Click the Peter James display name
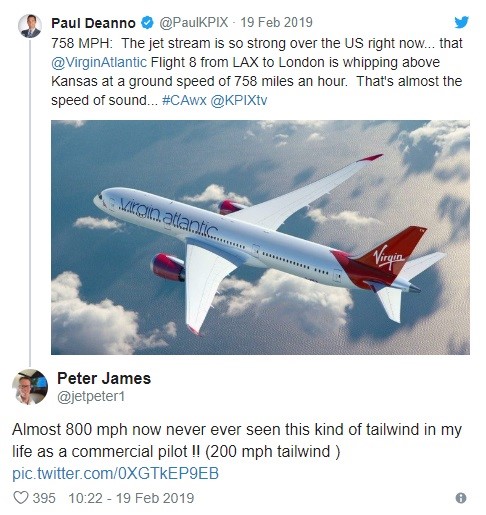This screenshot has height=515, width=486. pos(104,378)
